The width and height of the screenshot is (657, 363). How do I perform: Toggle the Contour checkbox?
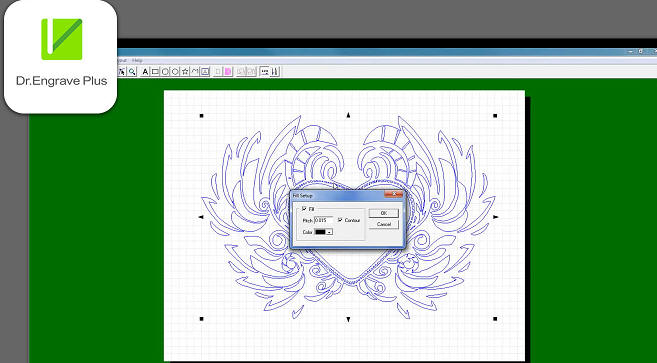340,220
